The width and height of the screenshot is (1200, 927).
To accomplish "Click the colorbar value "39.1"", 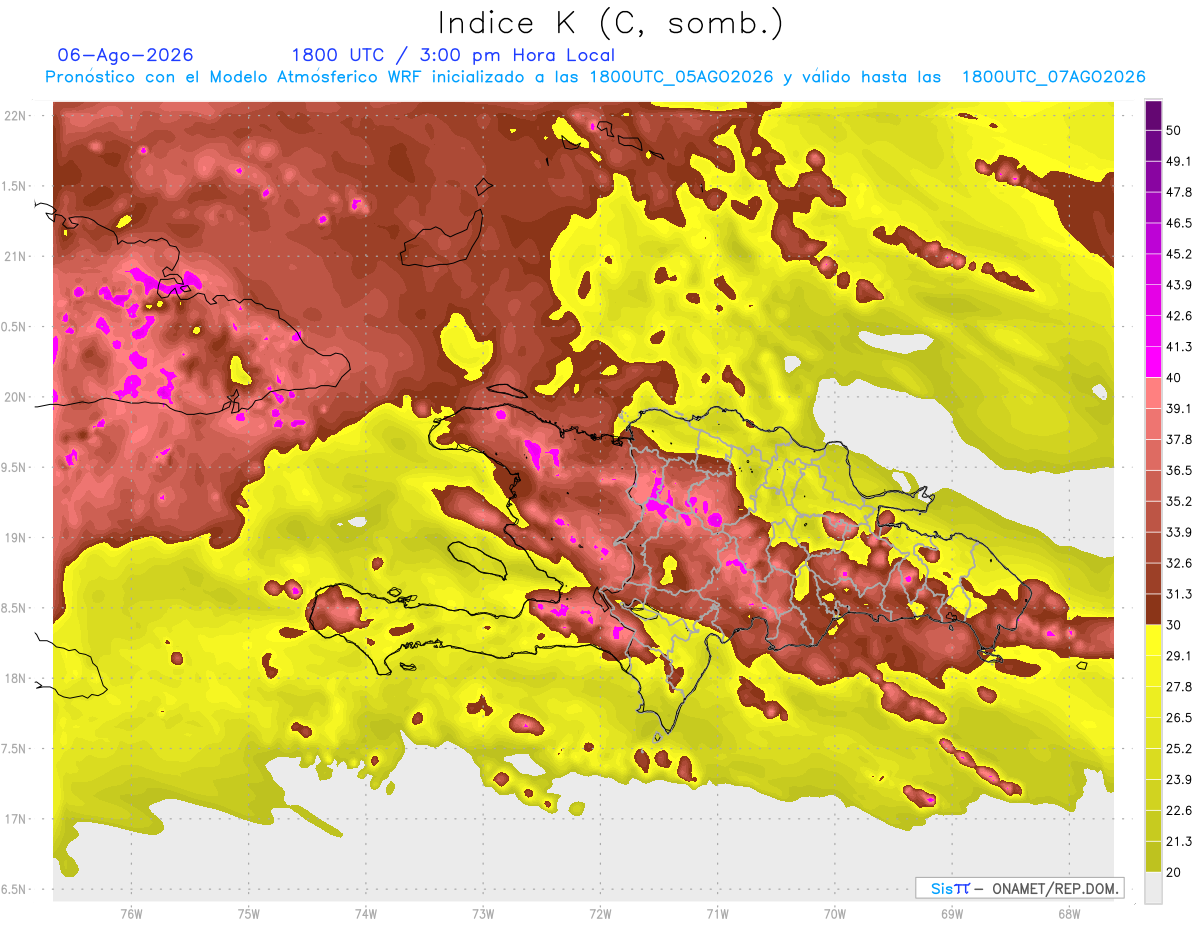I will [x=1178, y=408].
